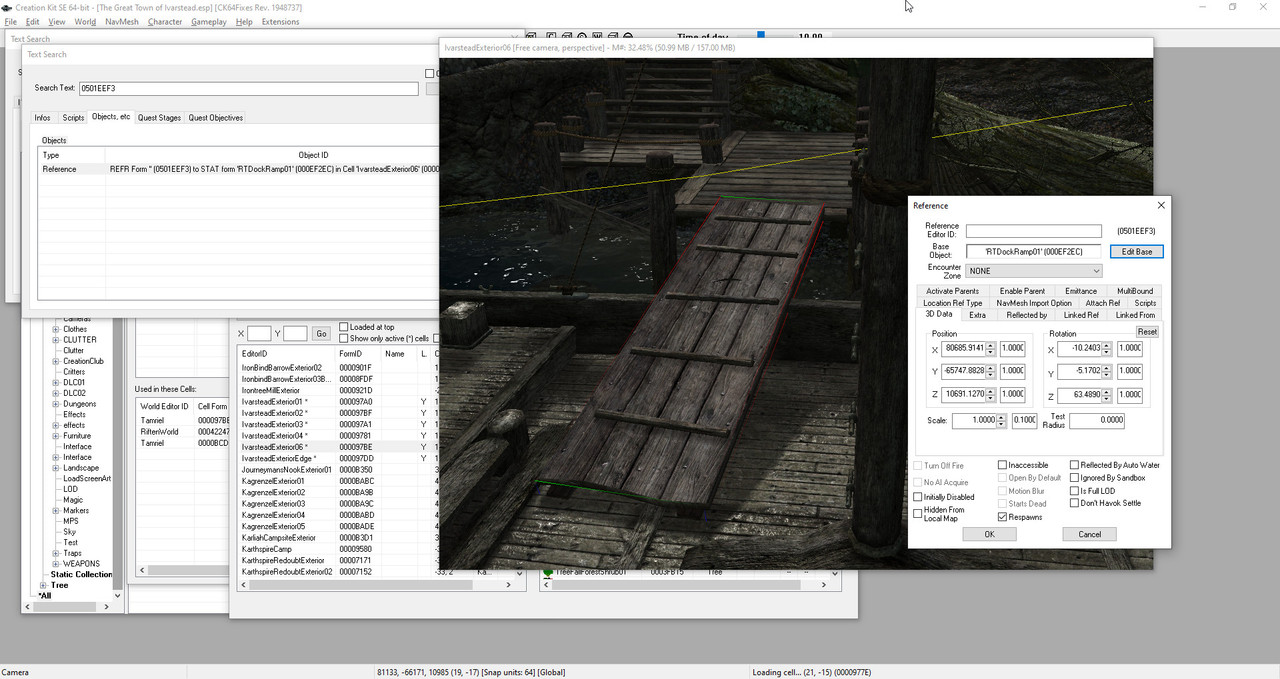The image size is (1280, 679).
Task: Click the Scale value spinner
Action: click(1001, 421)
